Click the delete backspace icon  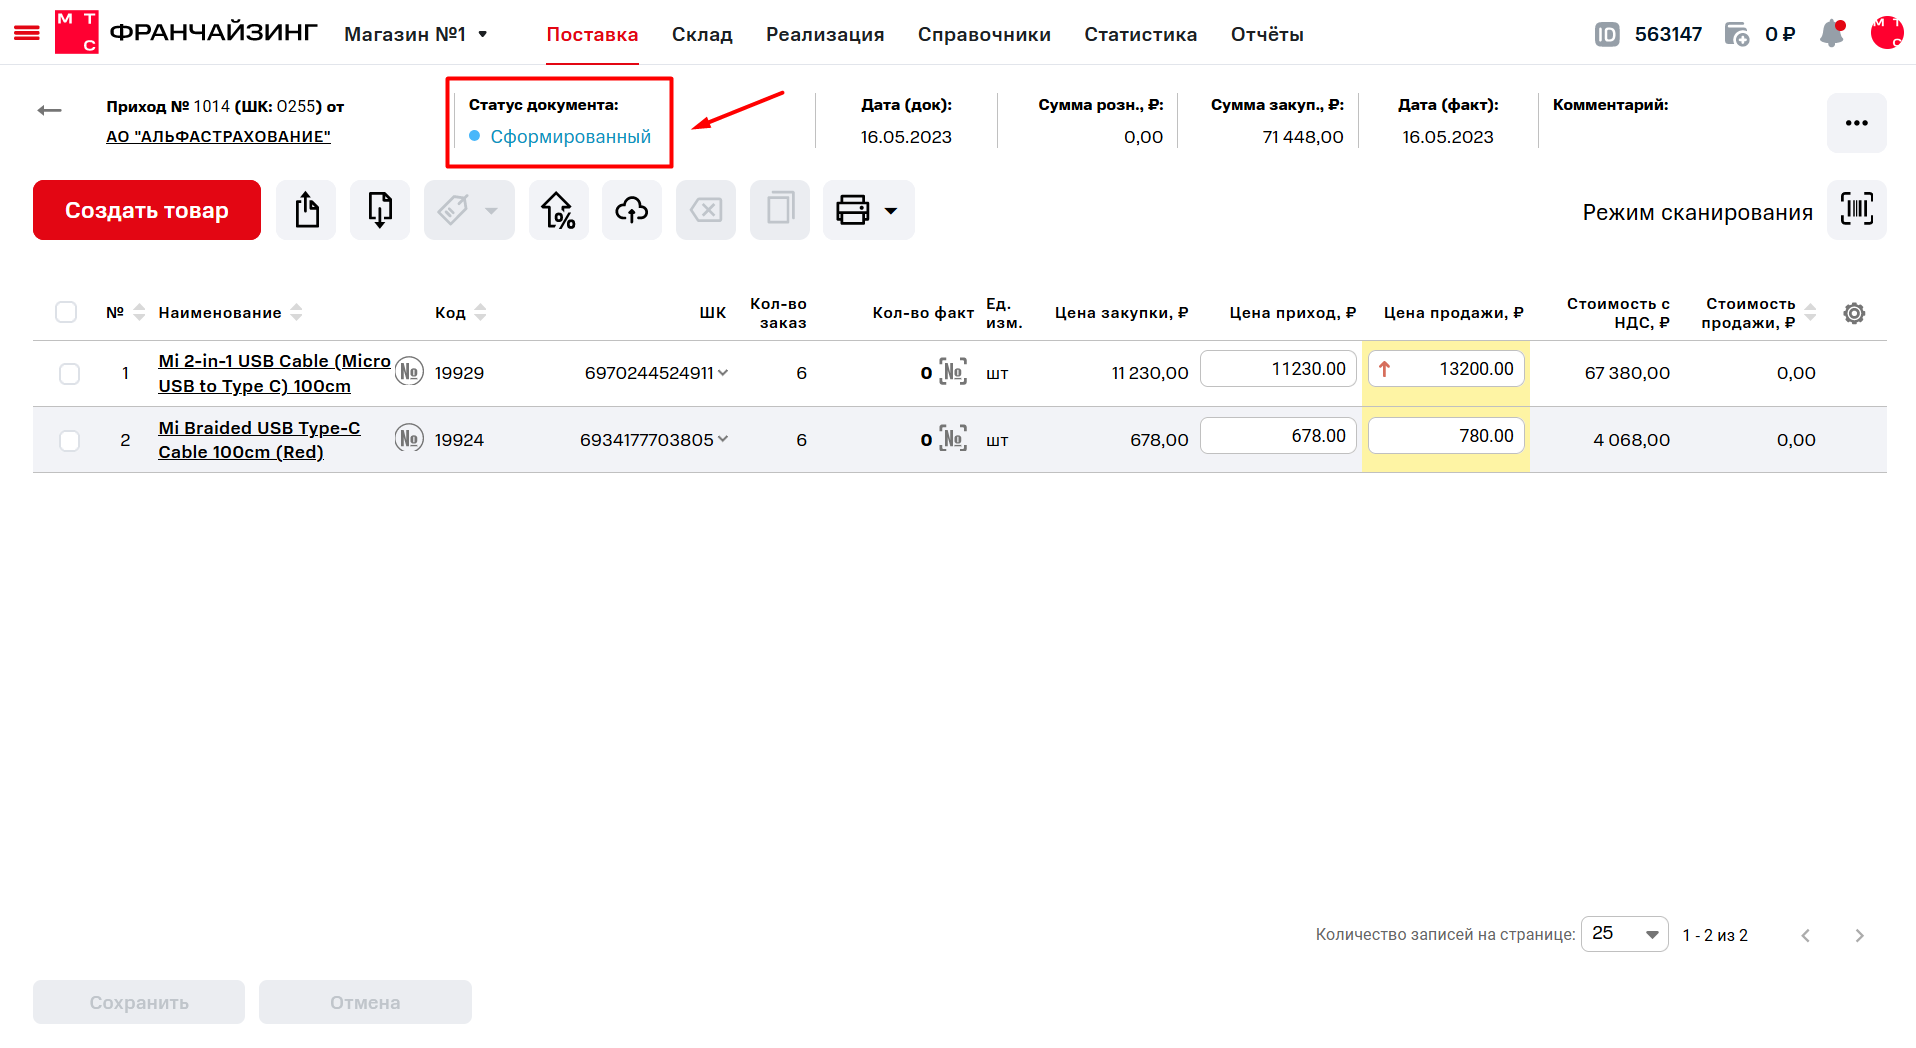click(x=706, y=210)
